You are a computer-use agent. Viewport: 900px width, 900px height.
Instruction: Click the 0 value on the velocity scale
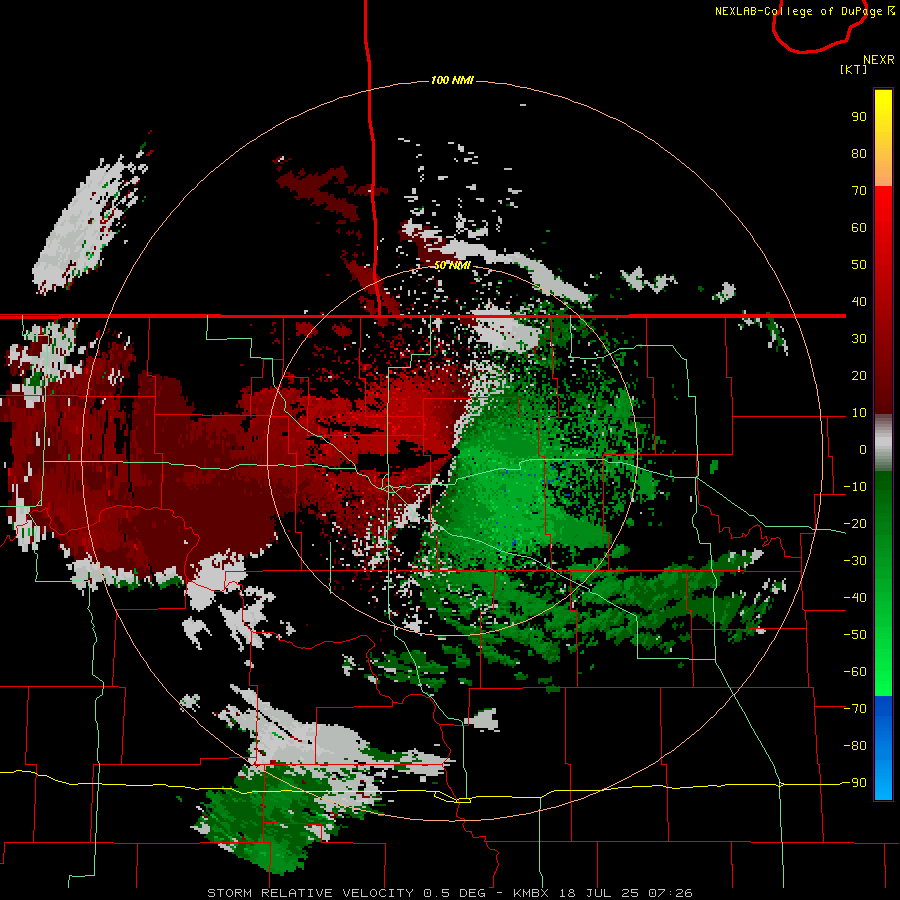(863, 450)
